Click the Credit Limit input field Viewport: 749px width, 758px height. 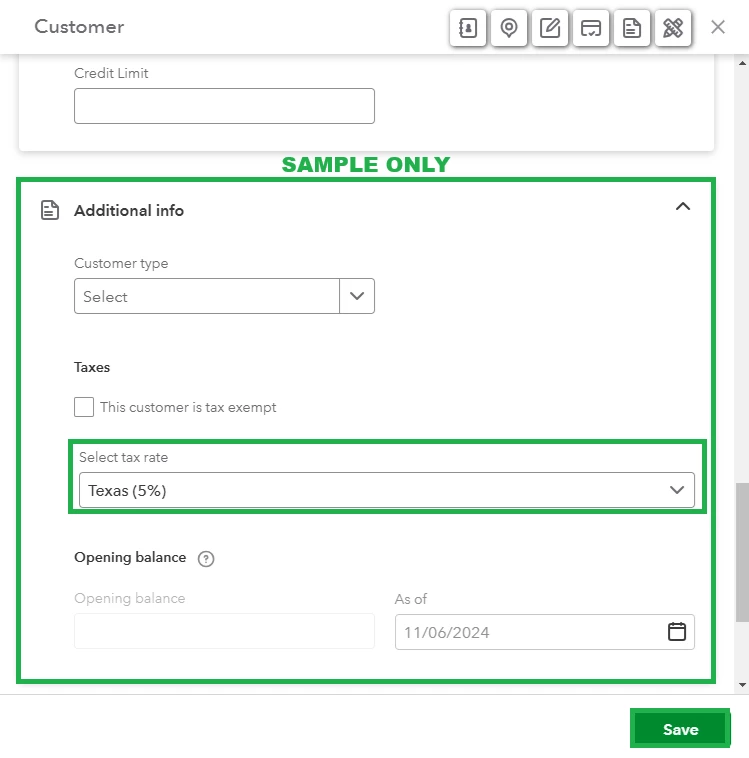pyautogui.click(x=224, y=106)
